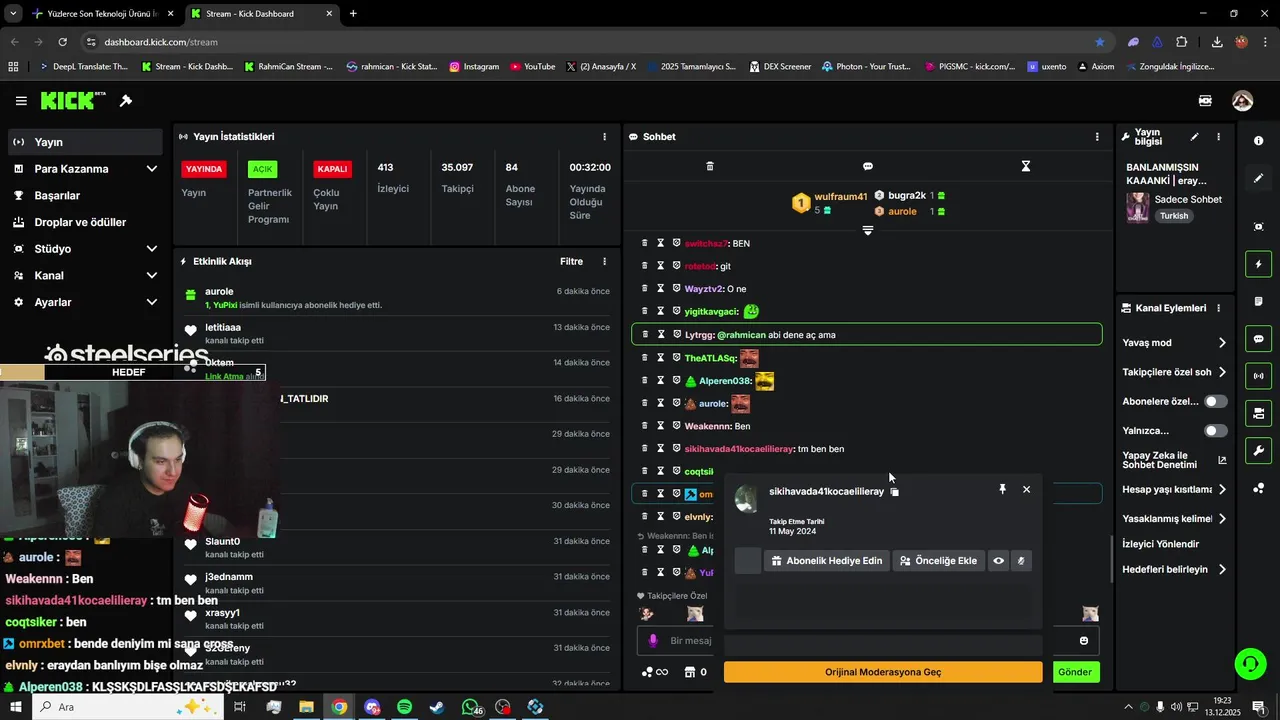Click the hourglass icon under Sohbet header
Viewport: 1280px width, 720px height.
tap(1025, 166)
